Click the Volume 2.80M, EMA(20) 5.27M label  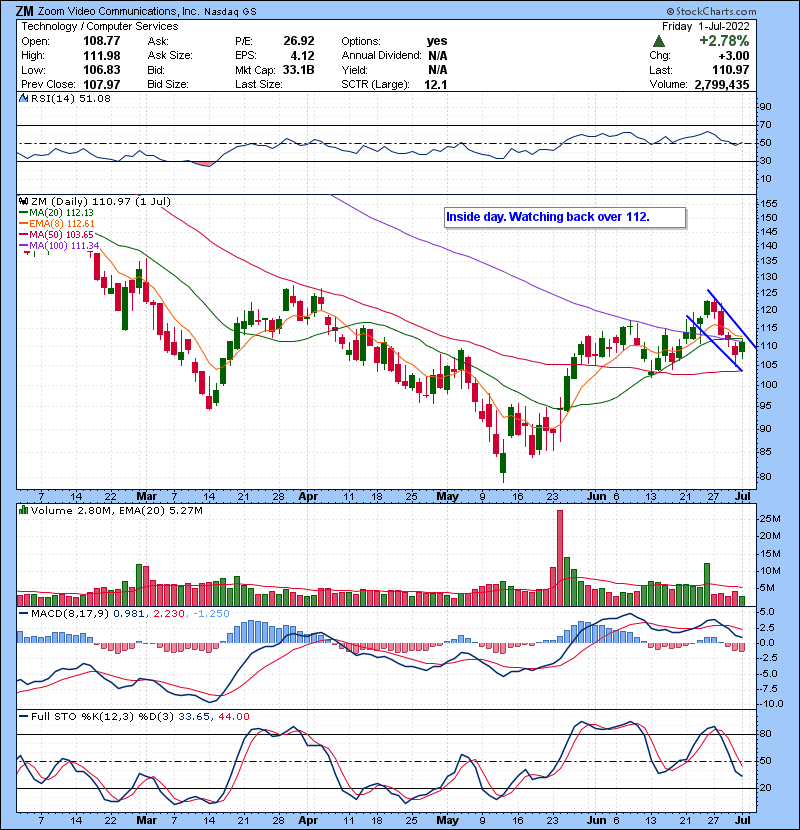[116, 511]
